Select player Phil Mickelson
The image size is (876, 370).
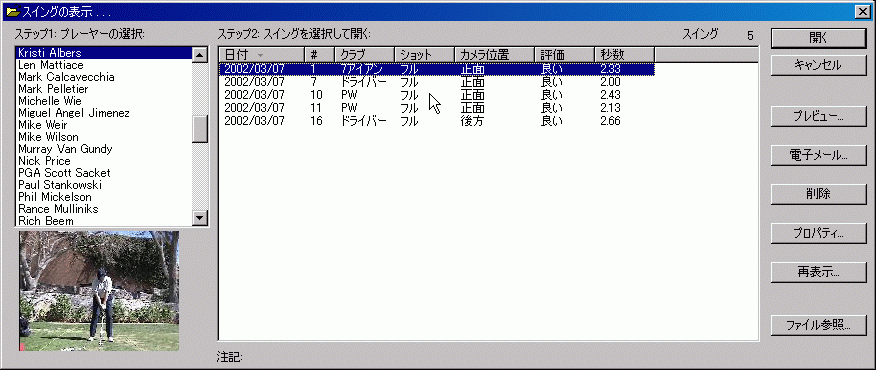(103, 197)
